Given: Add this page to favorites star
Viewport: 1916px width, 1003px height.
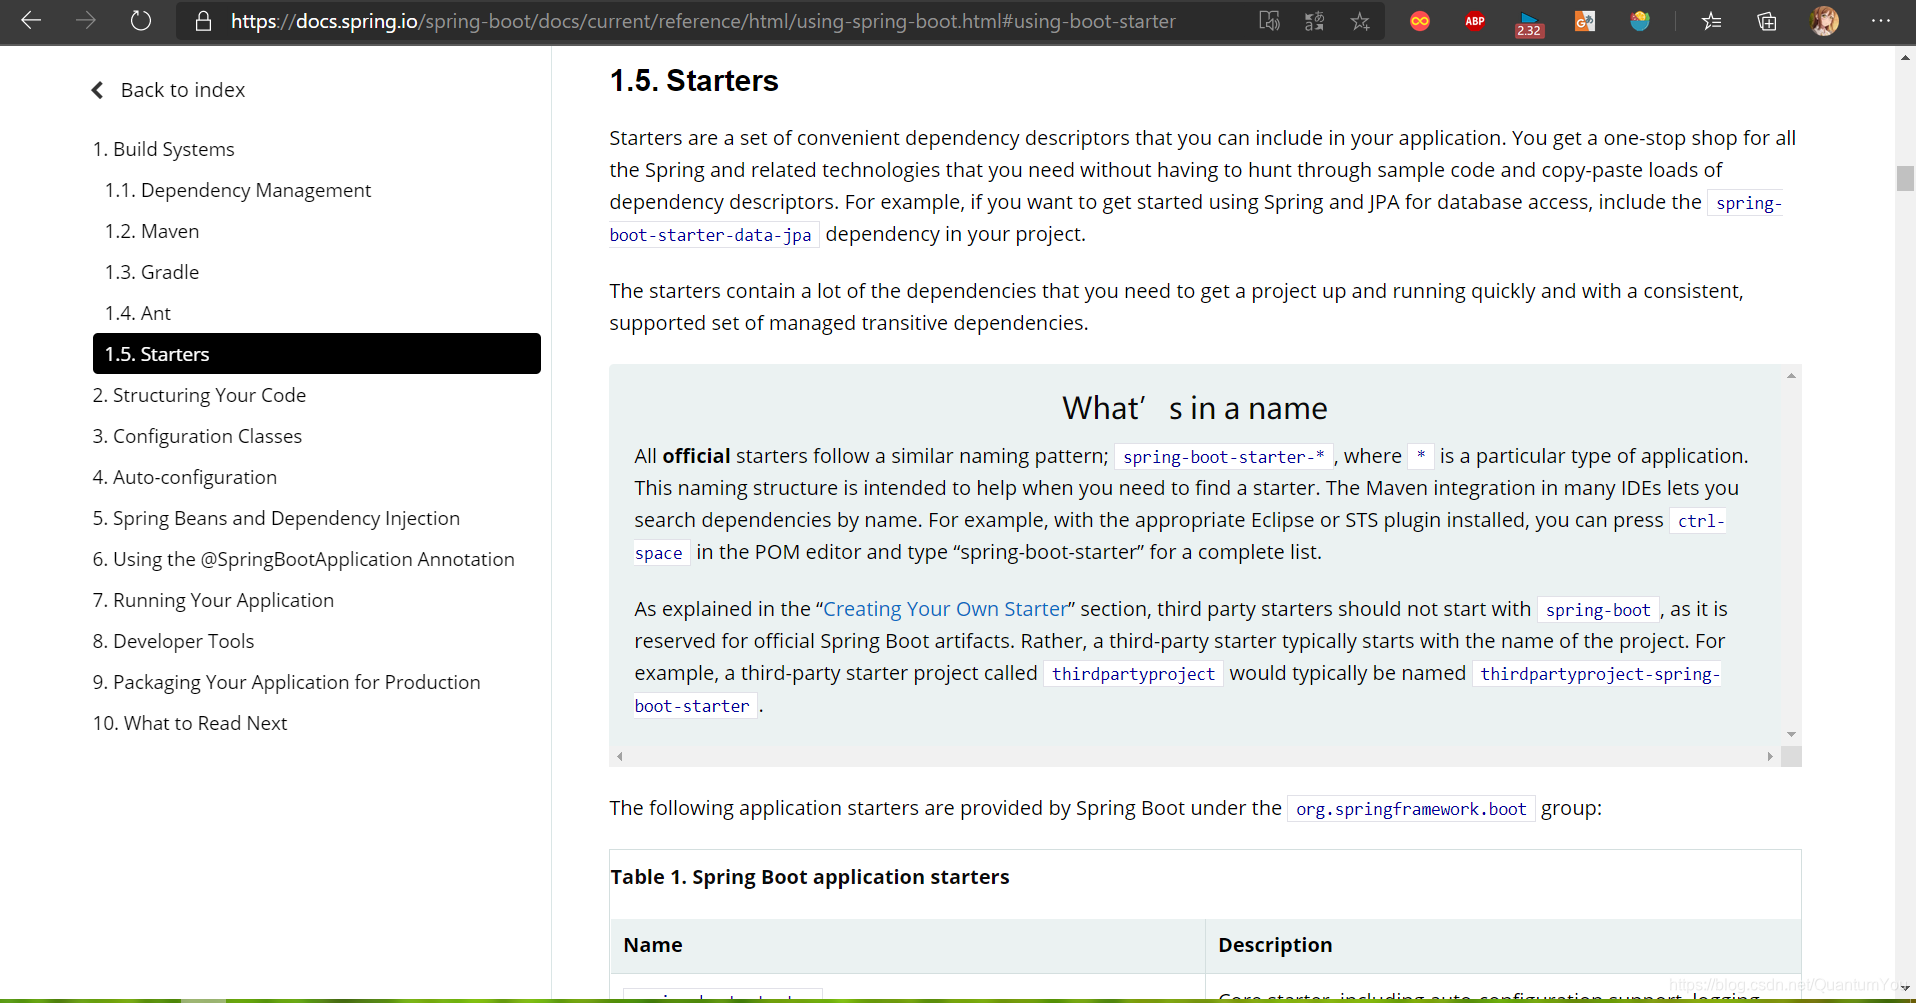Looking at the screenshot, I should click(x=1360, y=21).
